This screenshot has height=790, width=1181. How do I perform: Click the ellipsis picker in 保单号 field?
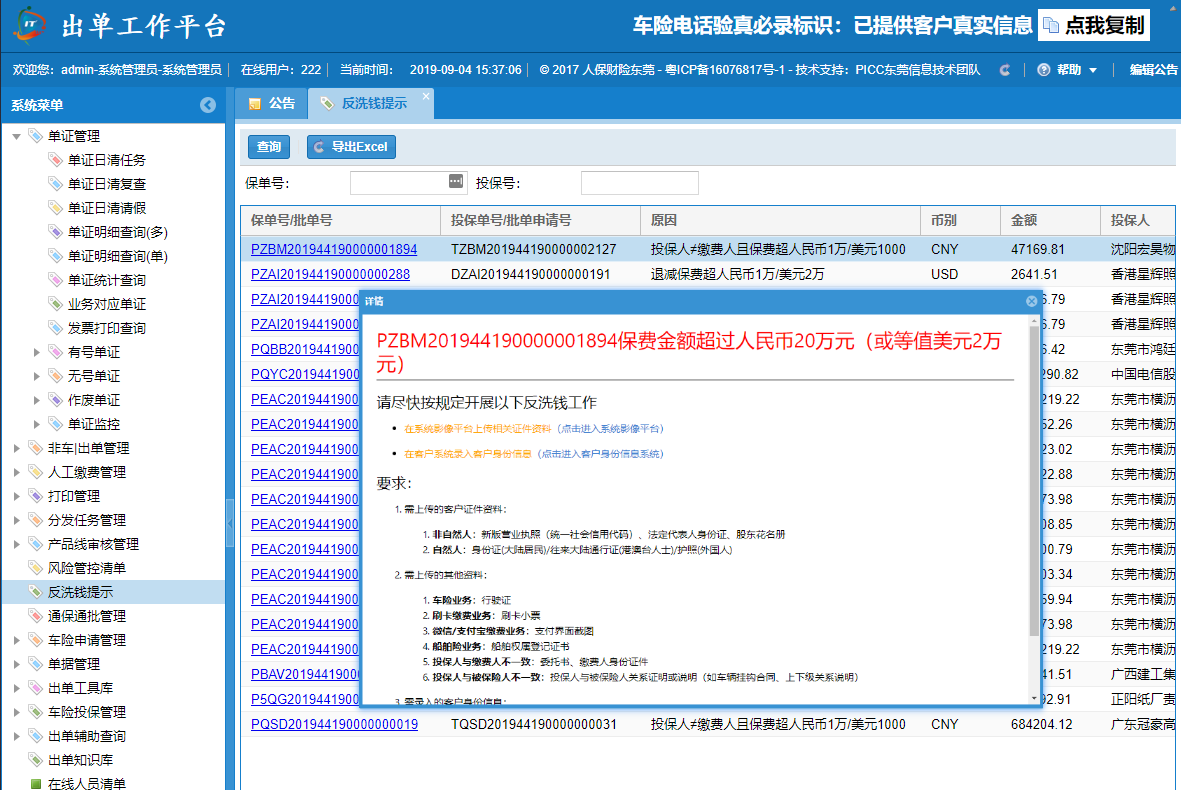[x=456, y=181]
